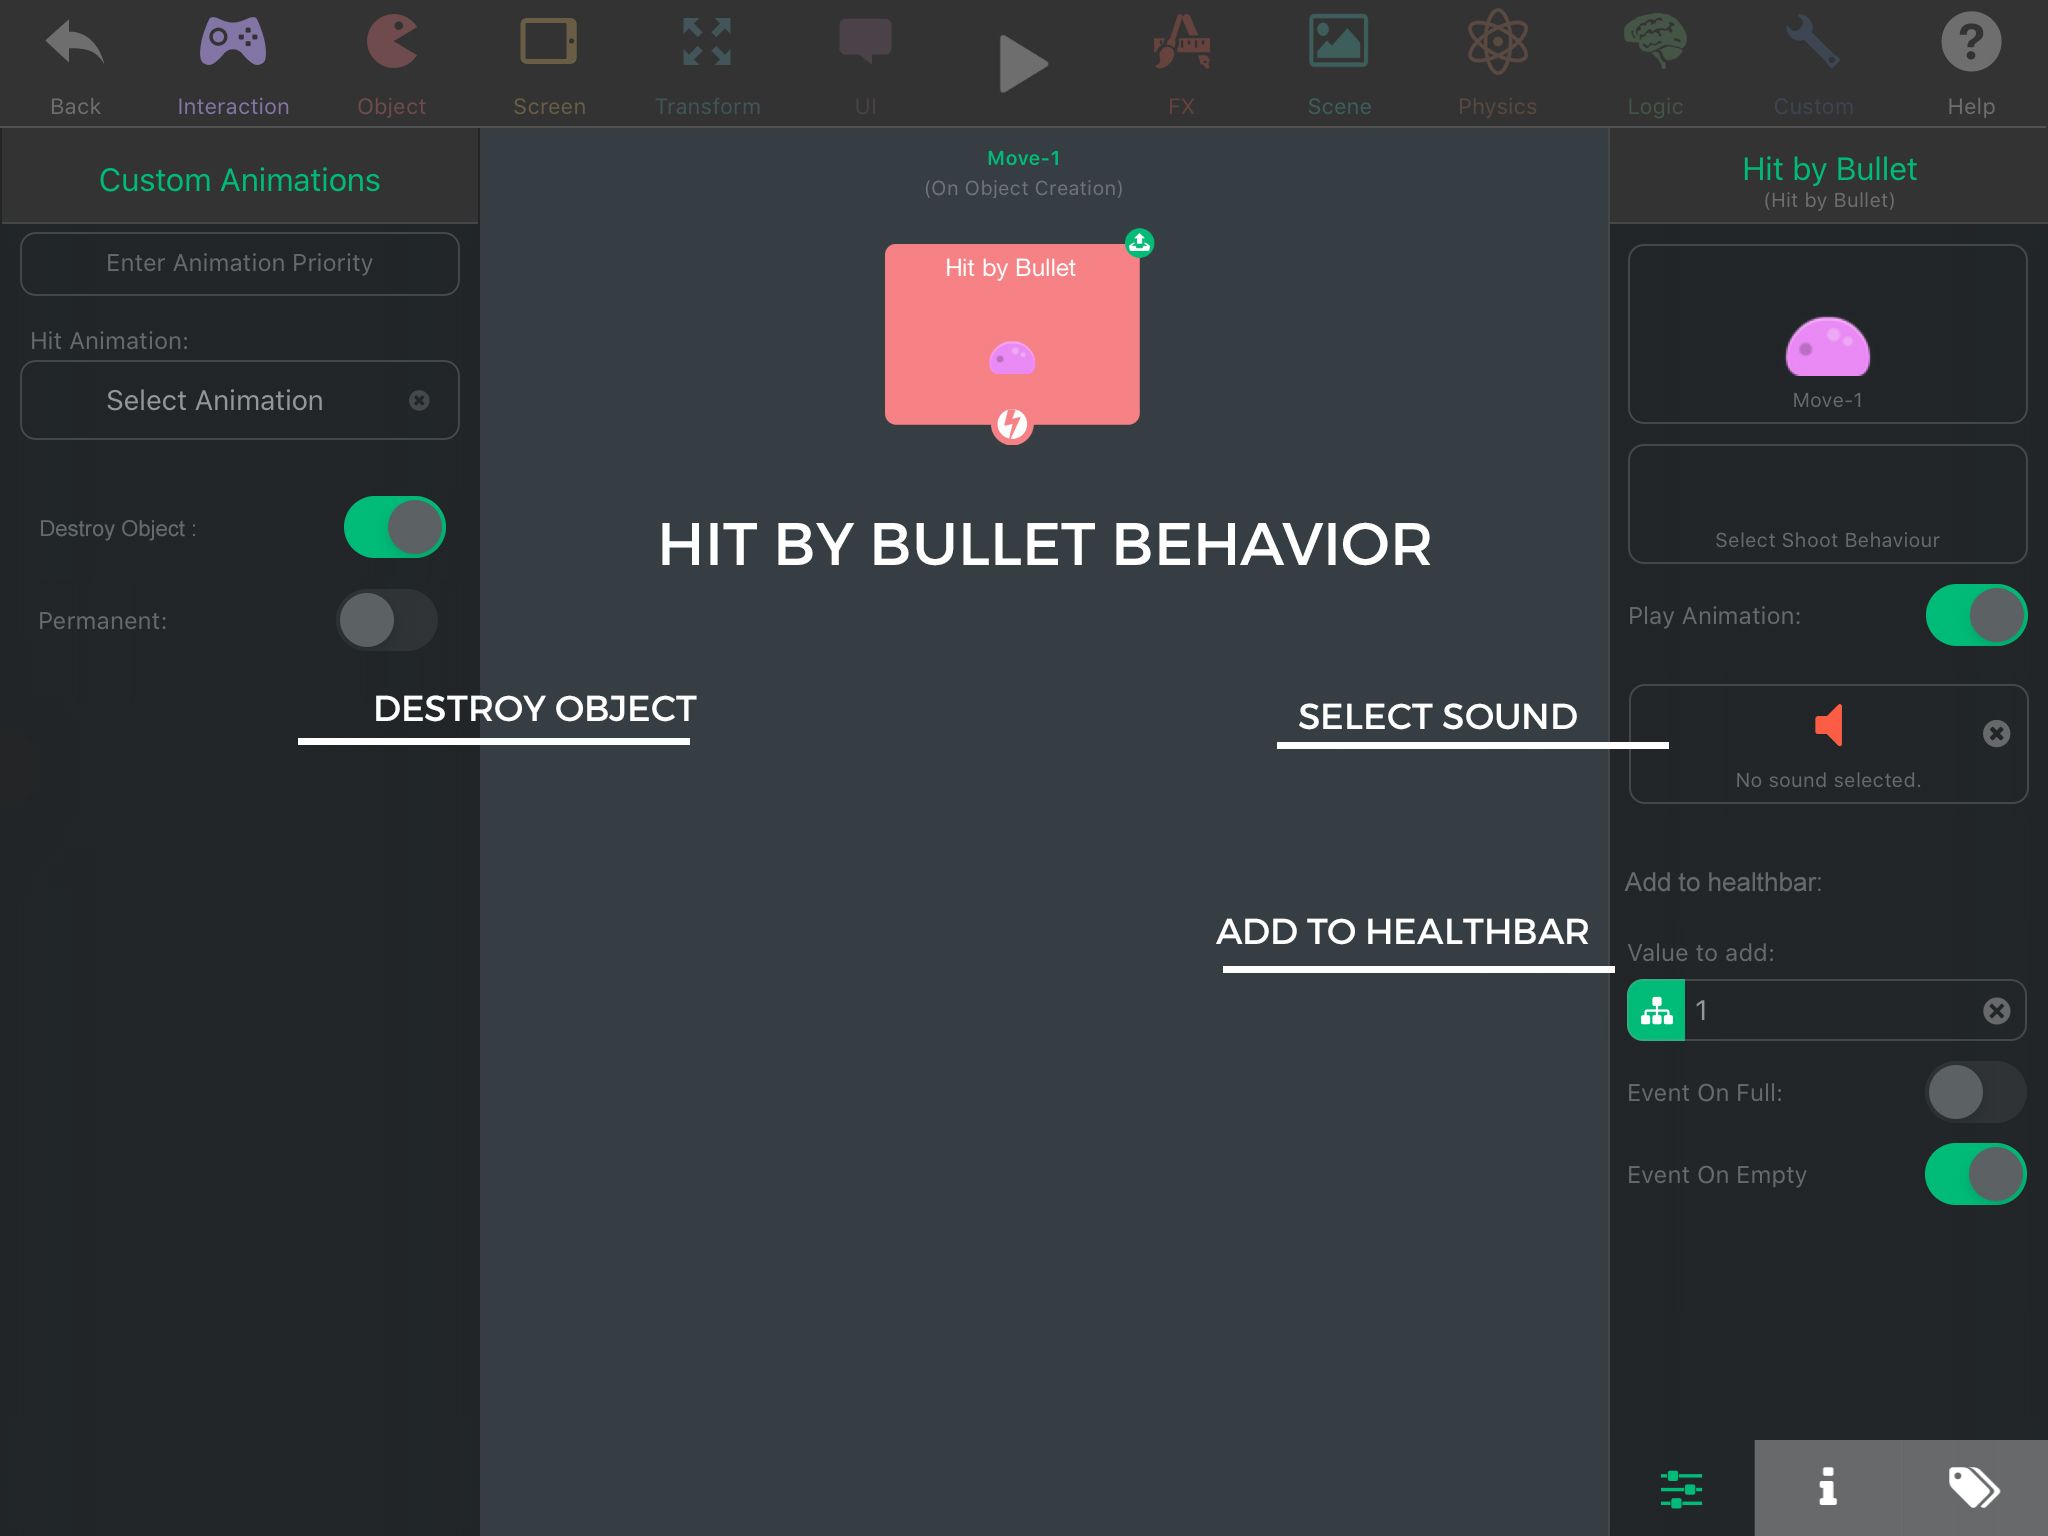Clear the Value to add field
2048x1536 pixels.
[1997, 1010]
